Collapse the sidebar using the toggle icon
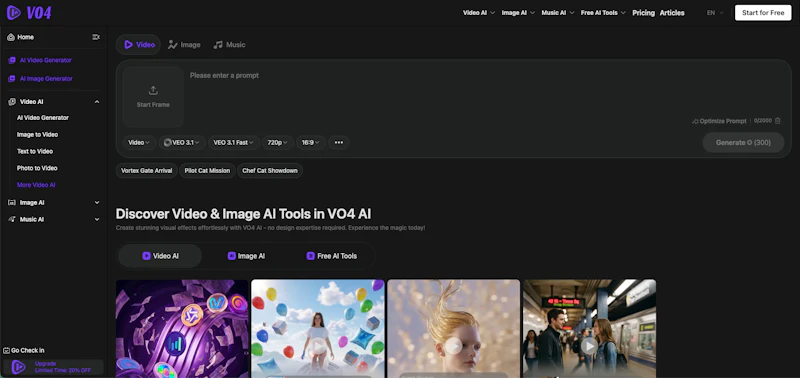The width and height of the screenshot is (800, 378). [x=96, y=37]
